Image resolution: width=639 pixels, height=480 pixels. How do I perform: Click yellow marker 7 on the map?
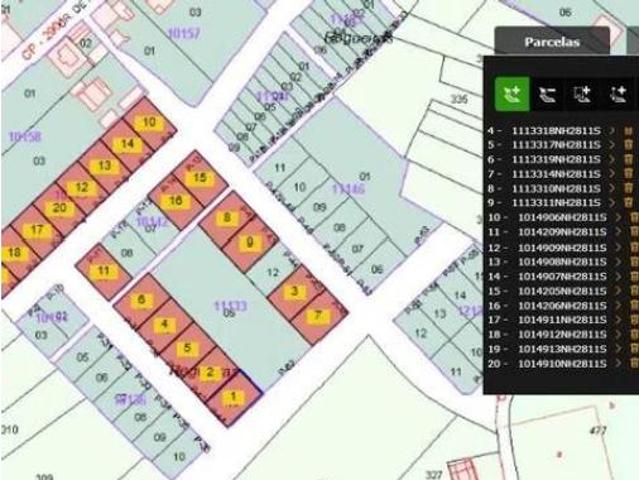point(318,315)
